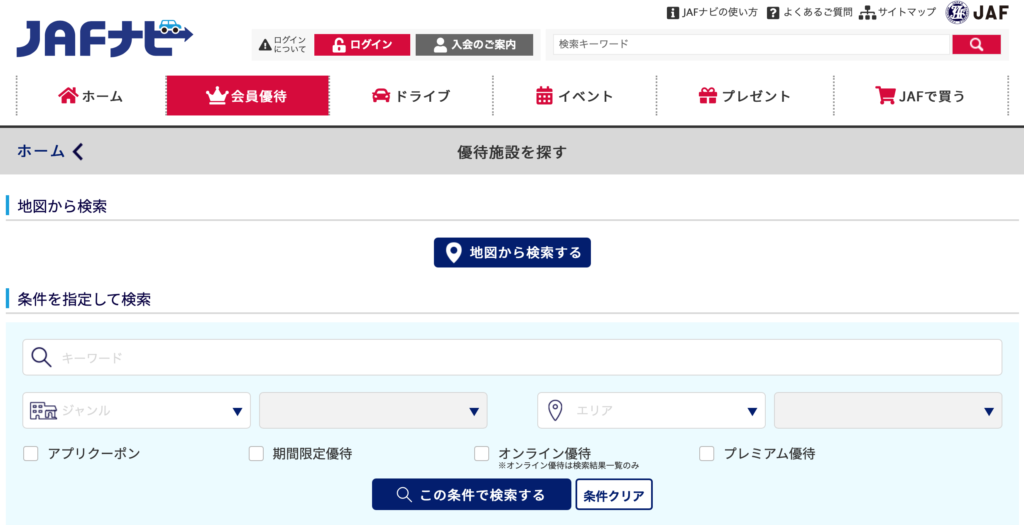The width and height of the screenshot is (1024, 525).
Task: Select the 会員優待 menu tab
Action: click(248, 96)
